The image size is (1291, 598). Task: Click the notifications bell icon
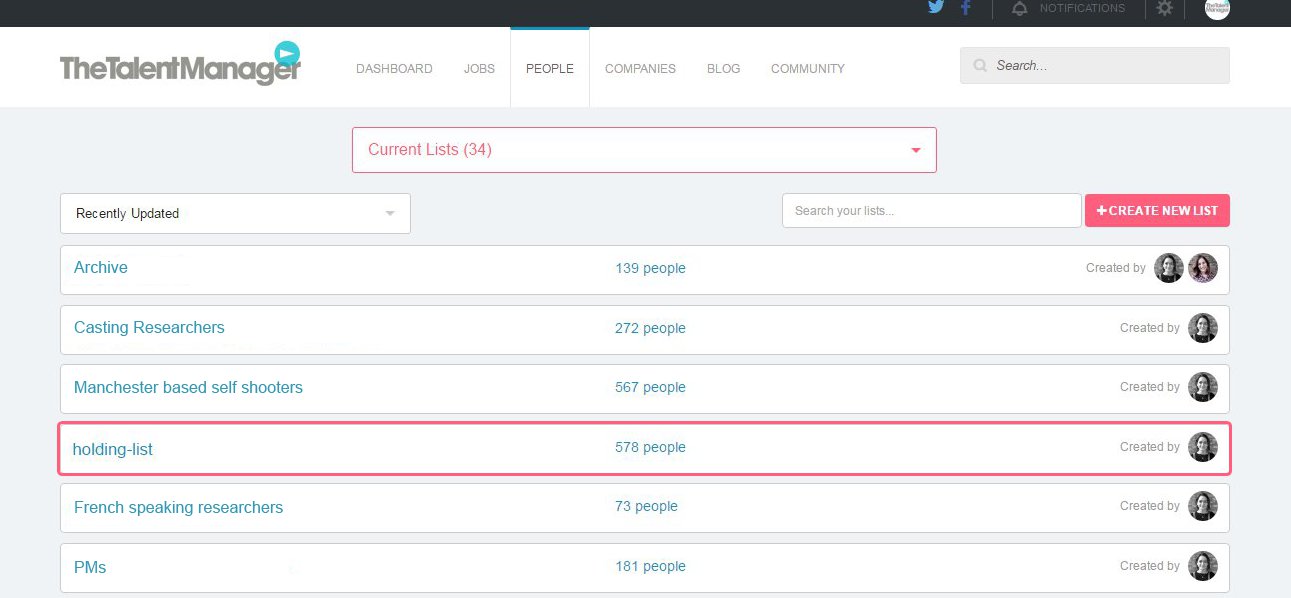(x=1019, y=8)
